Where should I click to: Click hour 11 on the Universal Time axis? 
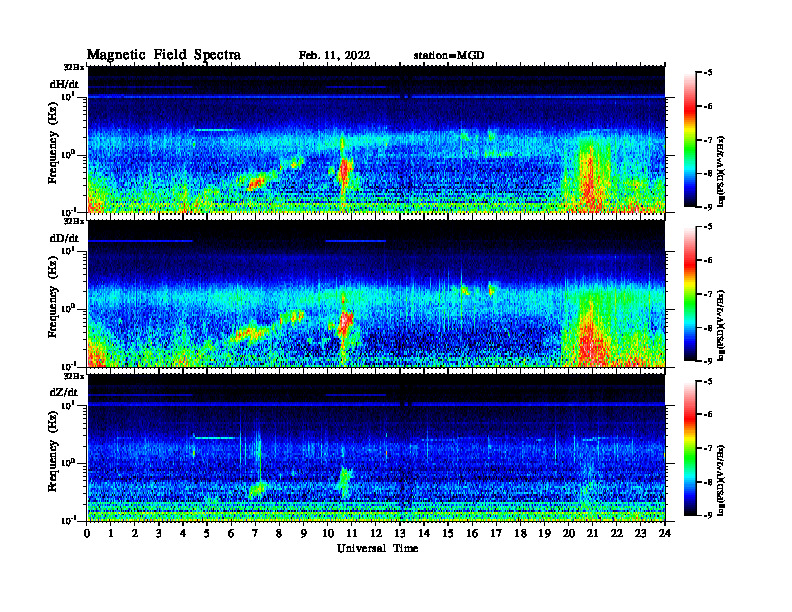tap(352, 533)
